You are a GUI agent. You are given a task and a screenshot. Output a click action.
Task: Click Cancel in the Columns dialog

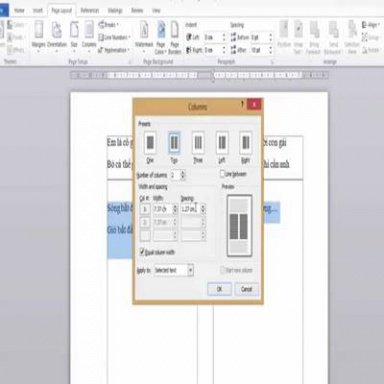pos(247,289)
